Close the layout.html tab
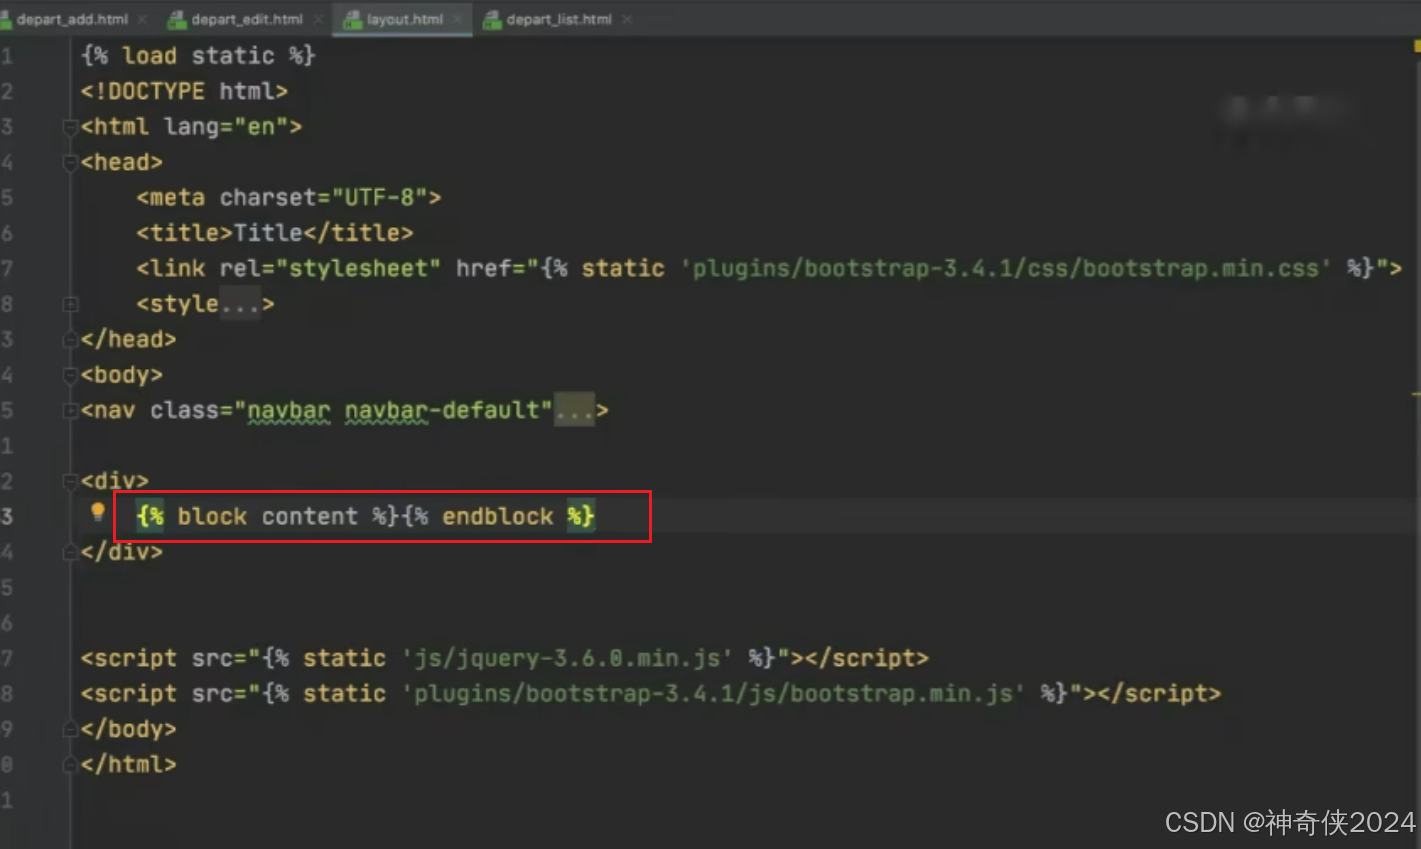The height and width of the screenshot is (849, 1421). point(457,19)
